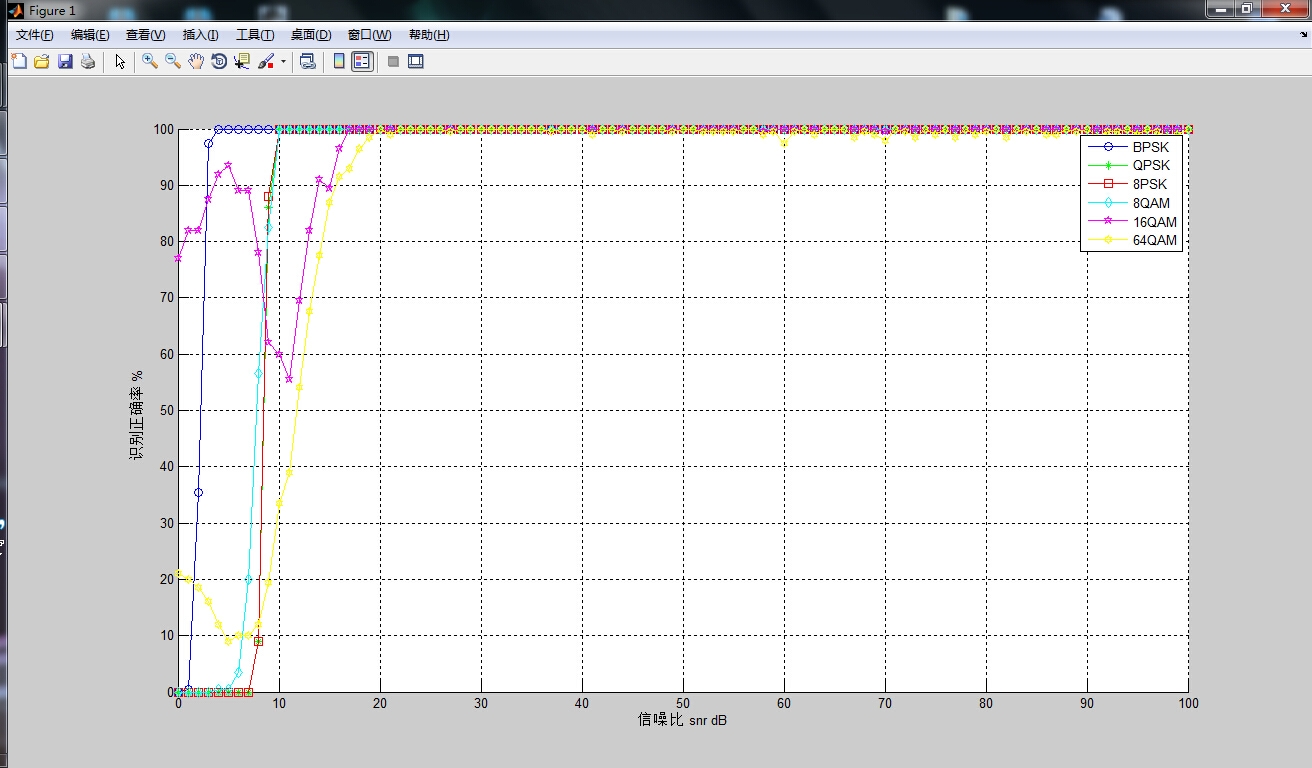This screenshot has width=1312, height=768.
Task: Select the y-axis label 识别正确率 %
Action: [x=137, y=414]
